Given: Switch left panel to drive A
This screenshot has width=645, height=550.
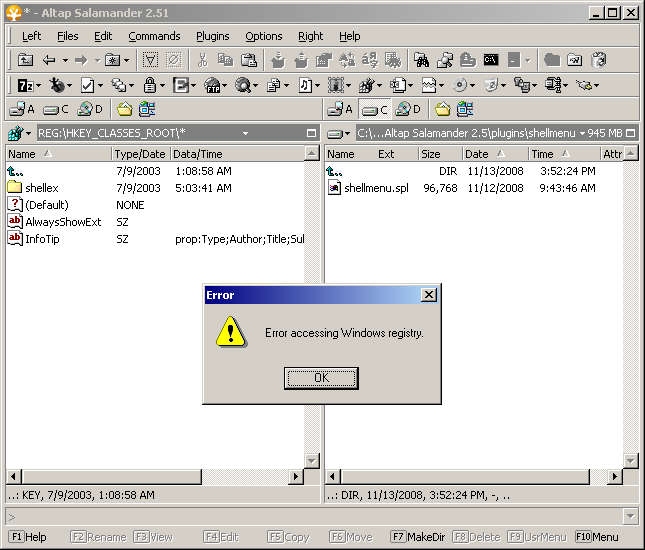Looking at the screenshot, I should [x=21, y=109].
